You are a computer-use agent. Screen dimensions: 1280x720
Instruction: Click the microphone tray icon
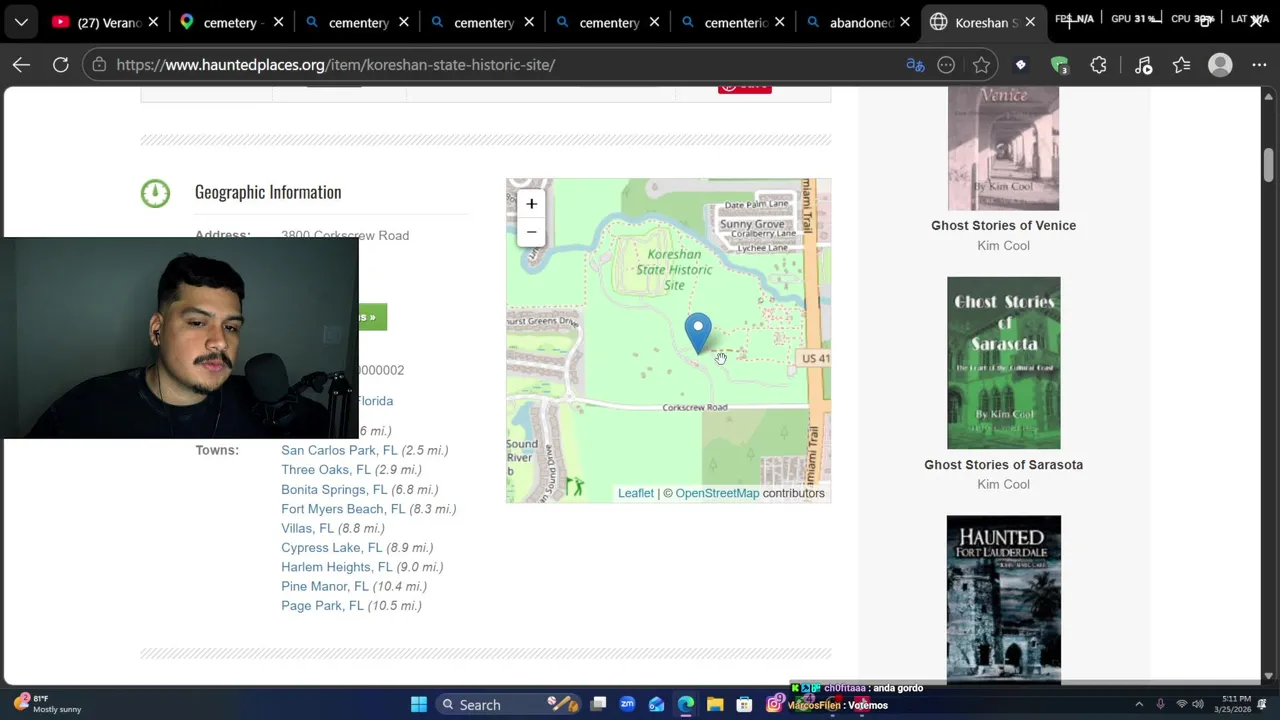click(x=1160, y=705)
